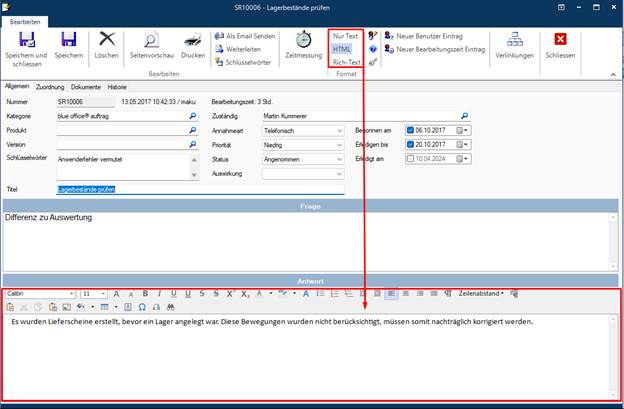
Task: Click the text highlight color pen
Action: click(283, 294)
